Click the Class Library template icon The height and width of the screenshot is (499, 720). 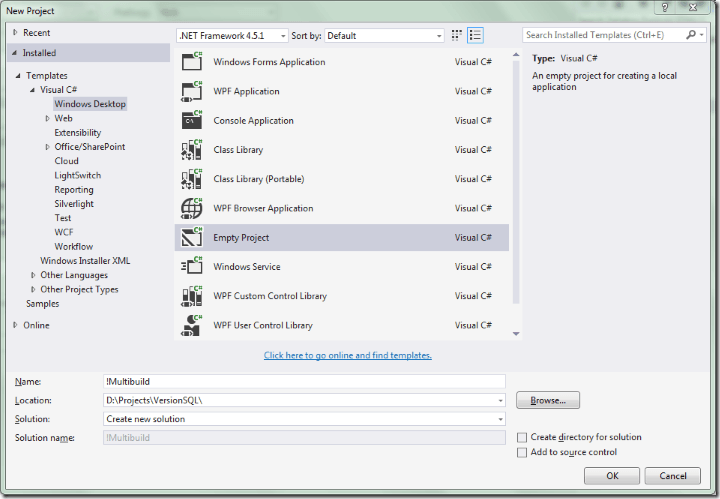191,150
